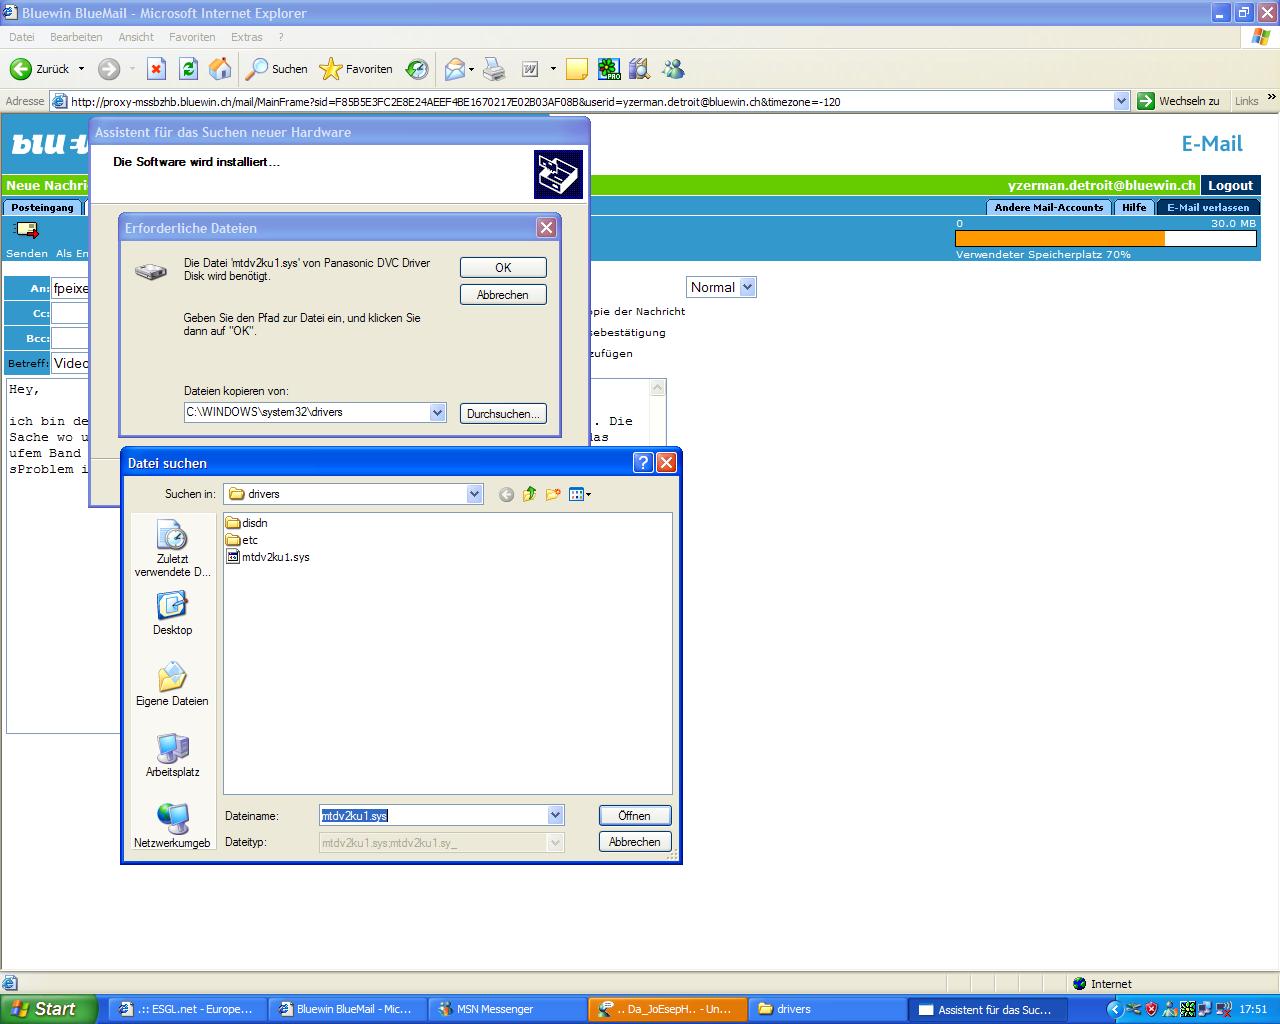Click the Print icon in toolbar
This screenshot has height=1024, width=1280.
click(x=494, y=69)
